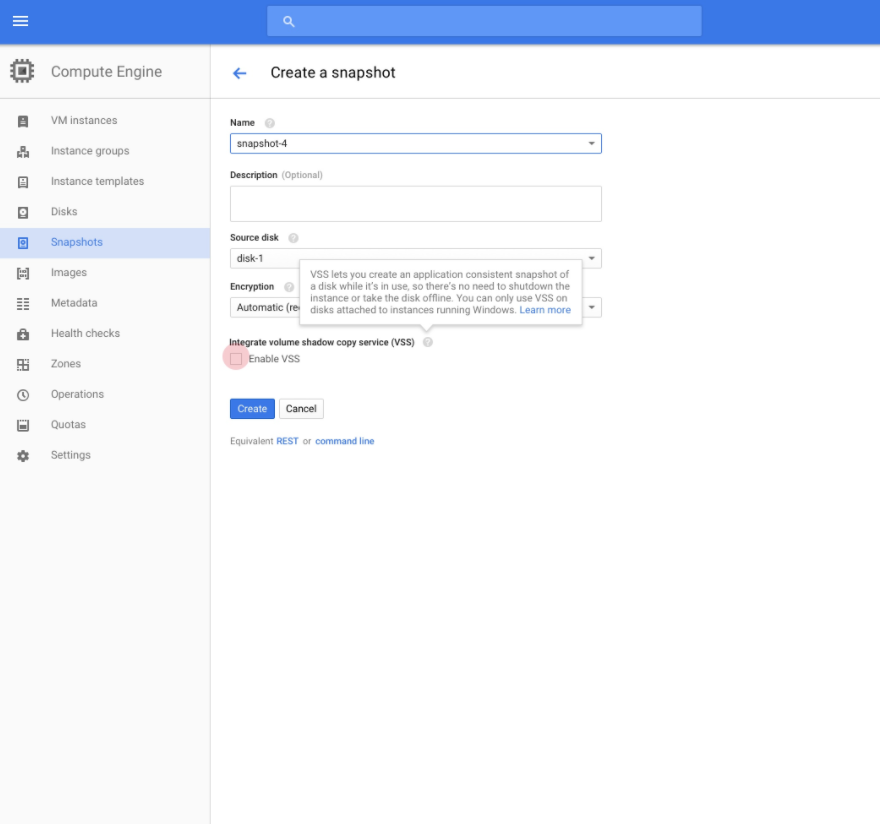Viewport: 880px width, 824px height.
Task: Click the VSS help question mark icon
Action: click(x=428, y=342)
